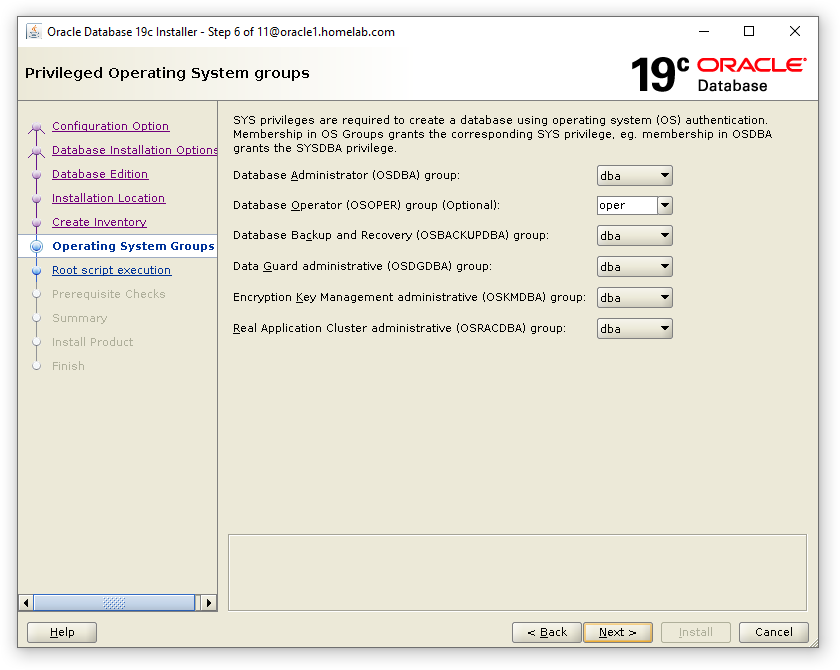Click the Oracle 19c Database logo
The height and width of the screenshot is (670, 840).
click(x=718, y=74)
